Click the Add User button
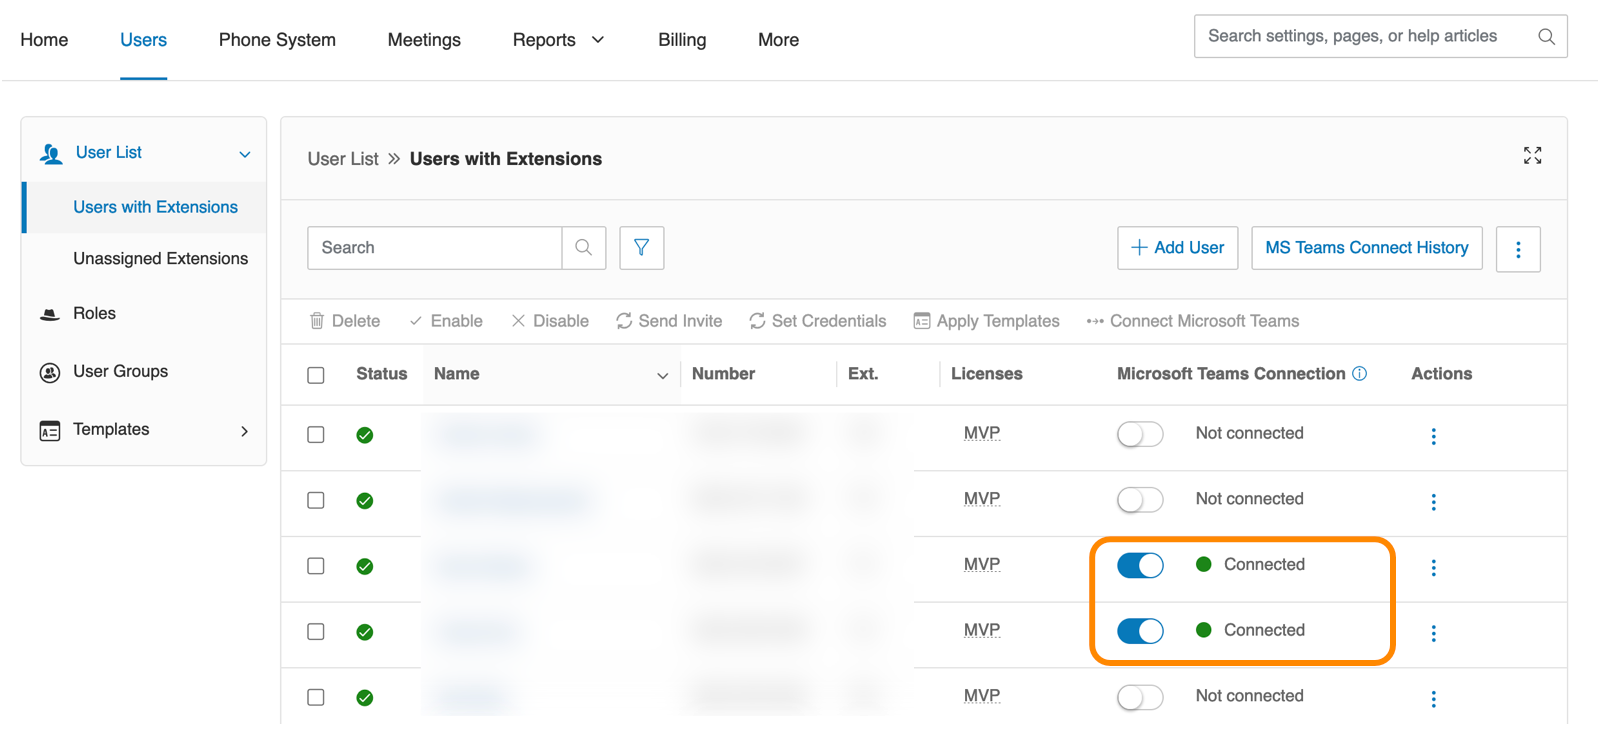The height and width of the screenshot is (730, 1600). 1177,248
